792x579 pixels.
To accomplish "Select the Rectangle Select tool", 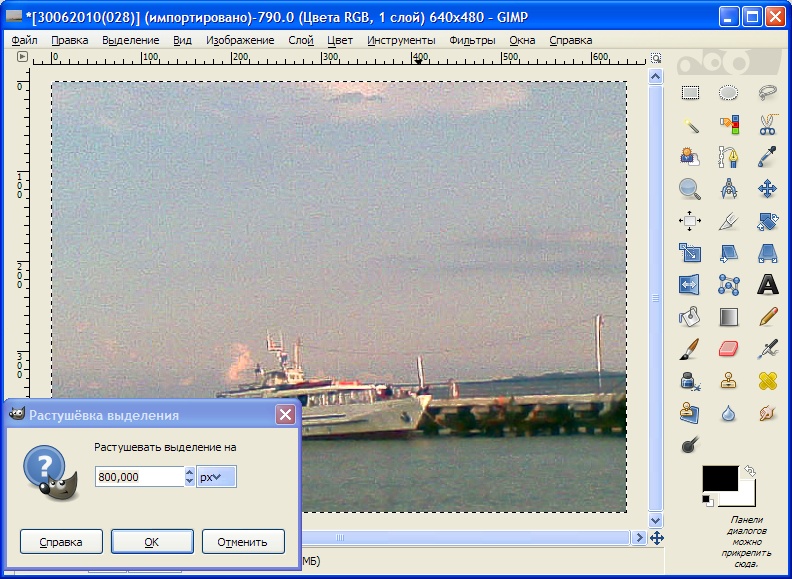I will [x=690, y=93].
